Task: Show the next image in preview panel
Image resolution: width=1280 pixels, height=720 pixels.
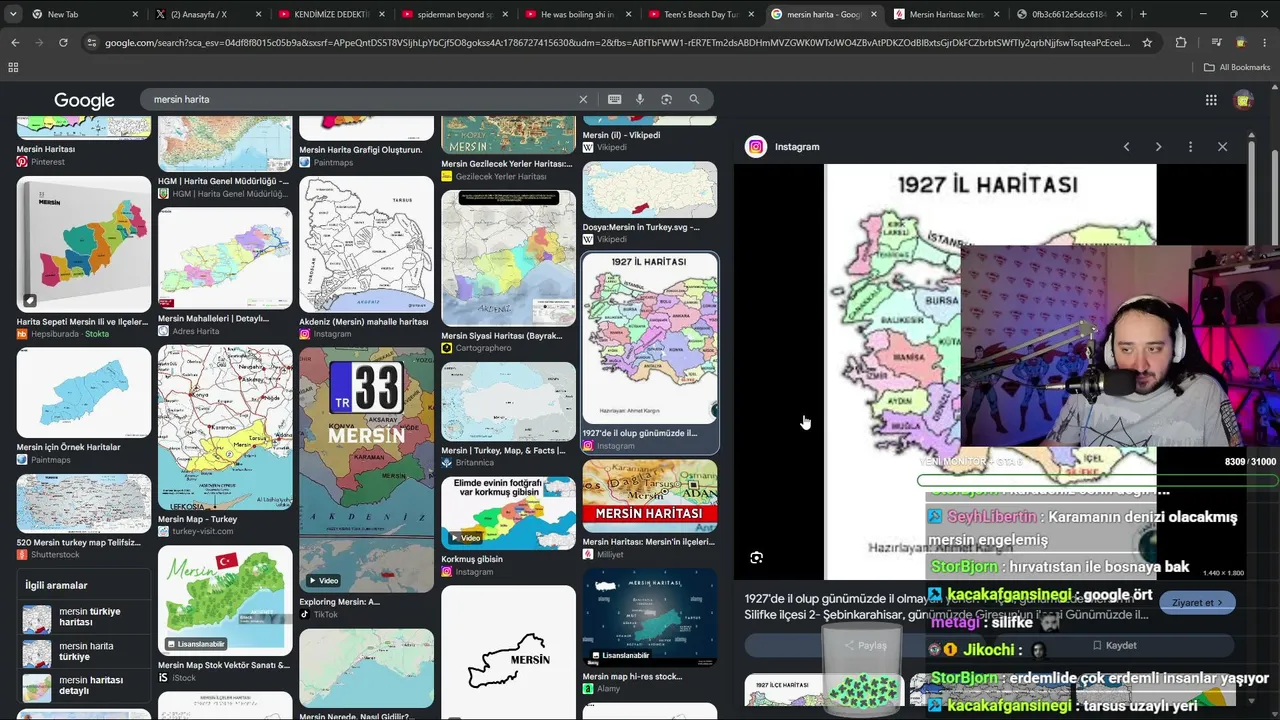Action: (1158, 147)
